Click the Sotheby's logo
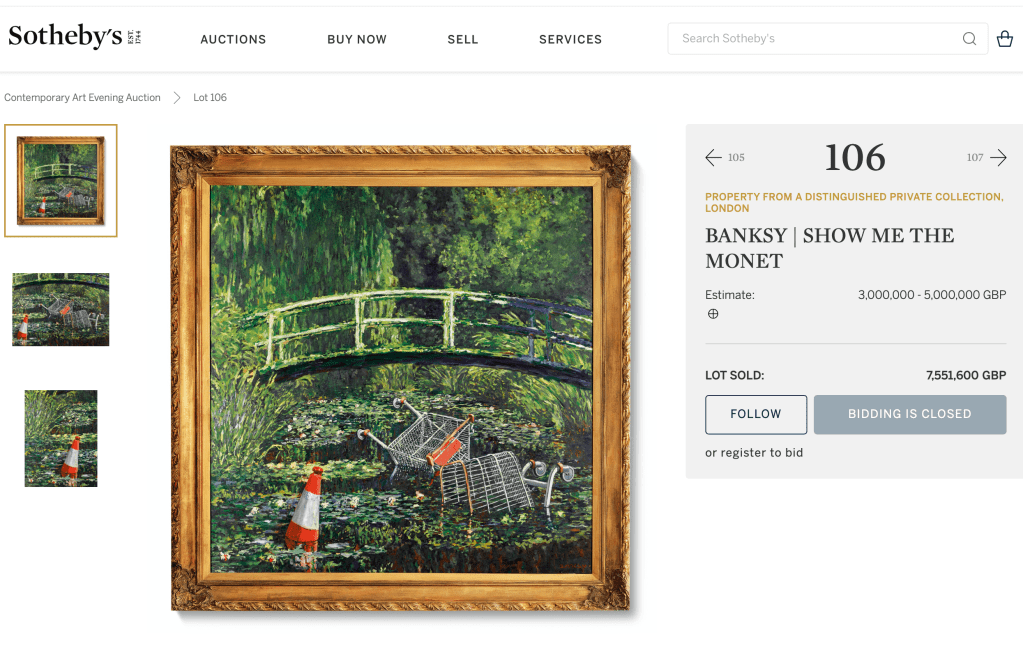The width and height of the screenshot is (1023, 671). [74, 37]
